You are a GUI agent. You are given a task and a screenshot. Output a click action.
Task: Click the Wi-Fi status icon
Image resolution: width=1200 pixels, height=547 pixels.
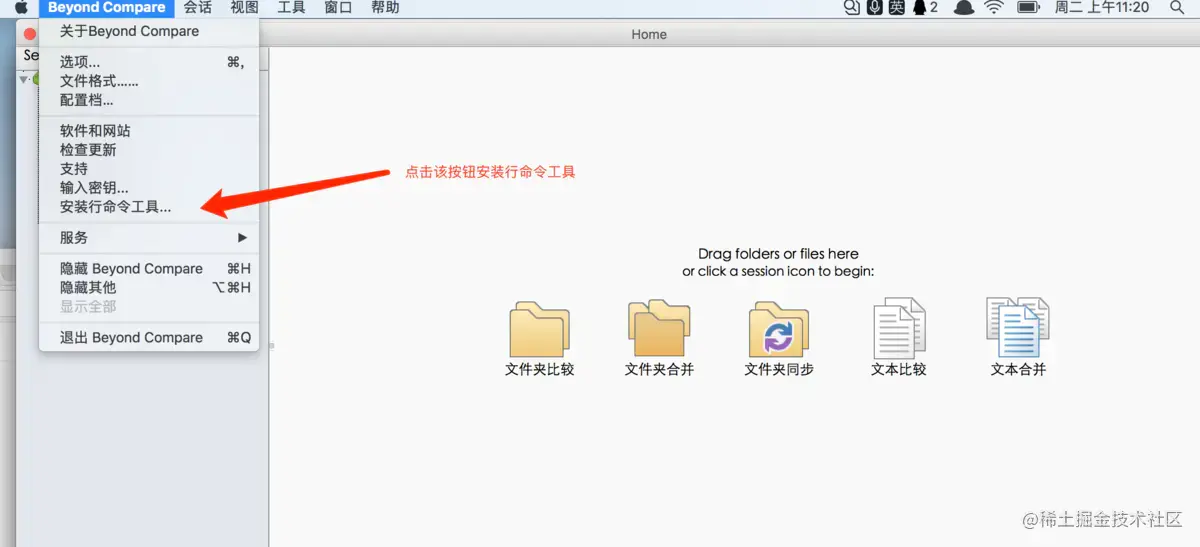993,8
